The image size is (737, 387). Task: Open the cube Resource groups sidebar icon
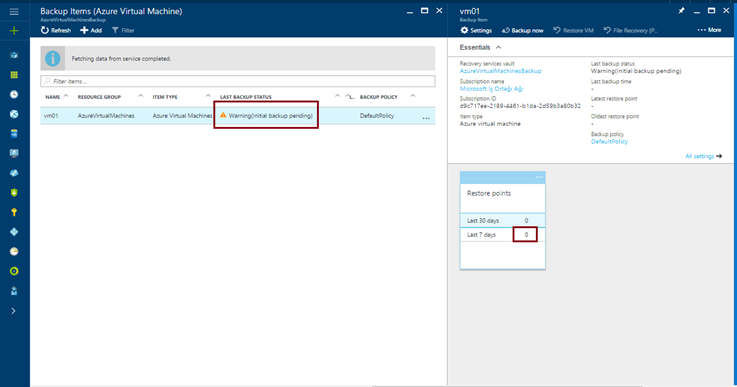[x=14, y=55]
